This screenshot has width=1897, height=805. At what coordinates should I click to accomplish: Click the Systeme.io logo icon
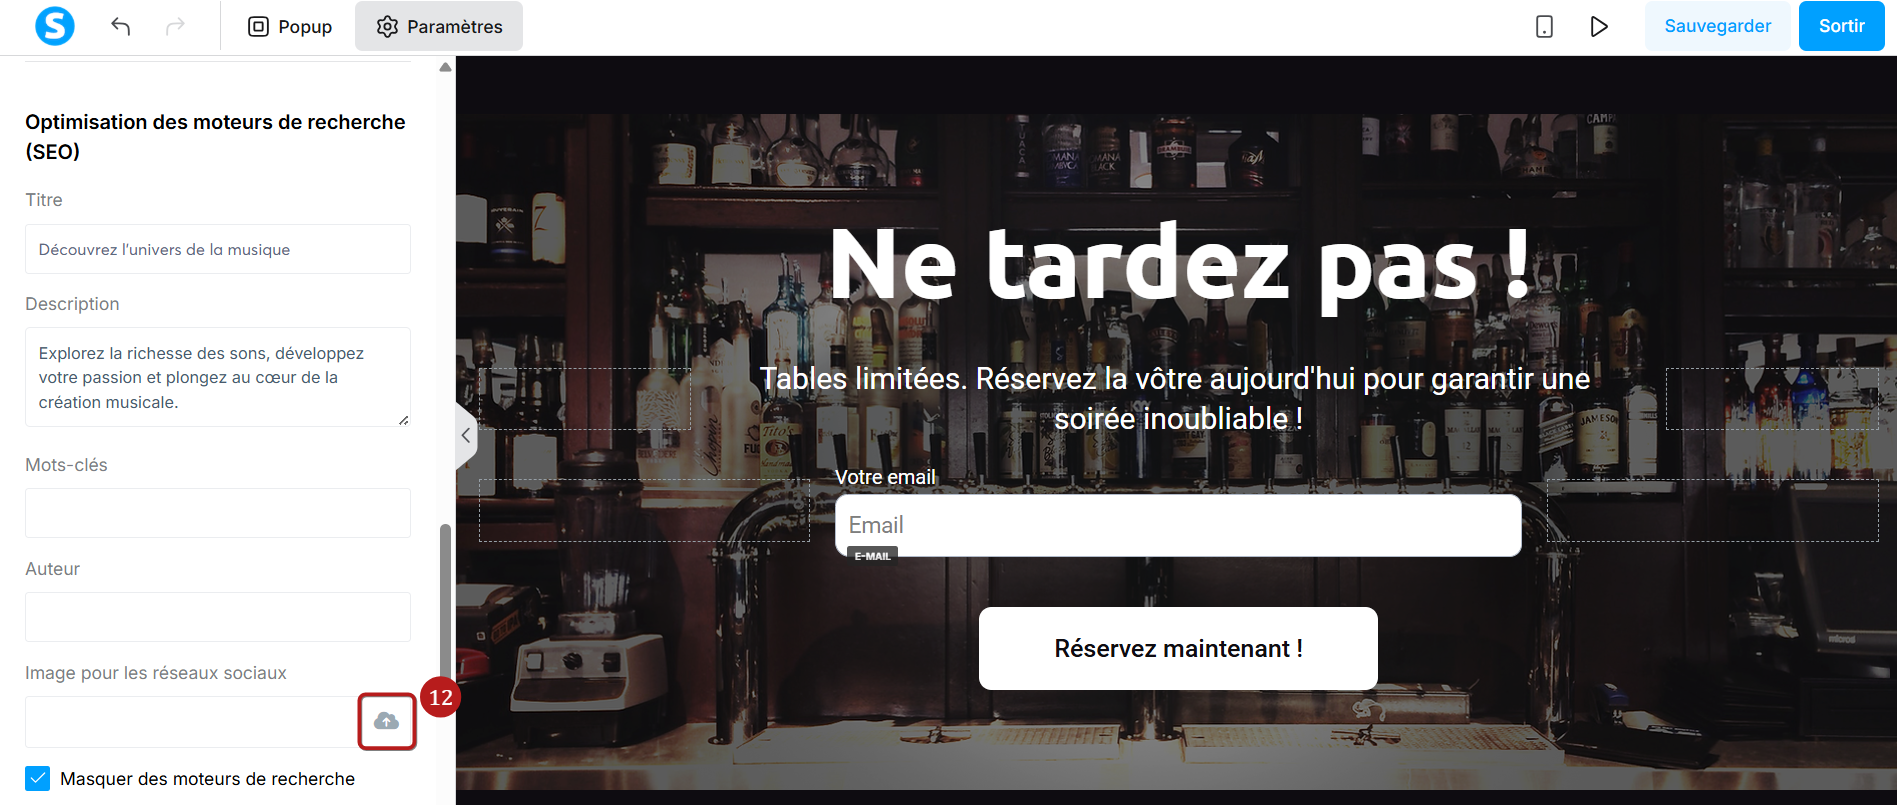tap(54, 26)
